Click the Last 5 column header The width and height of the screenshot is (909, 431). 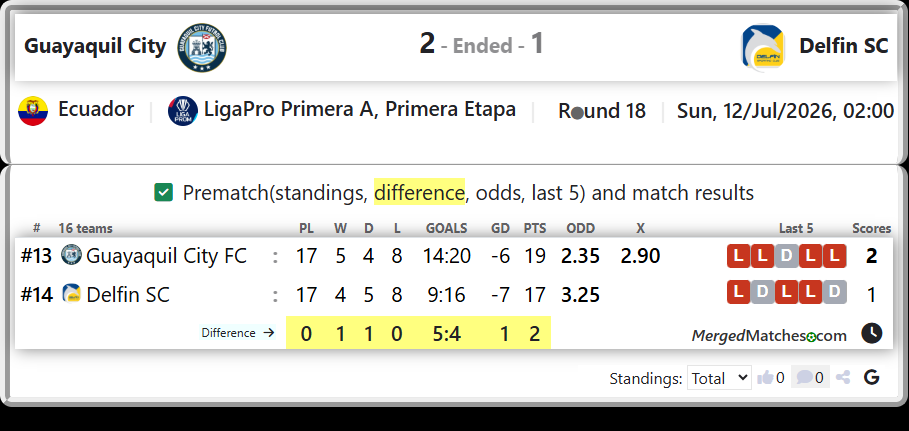796,229
